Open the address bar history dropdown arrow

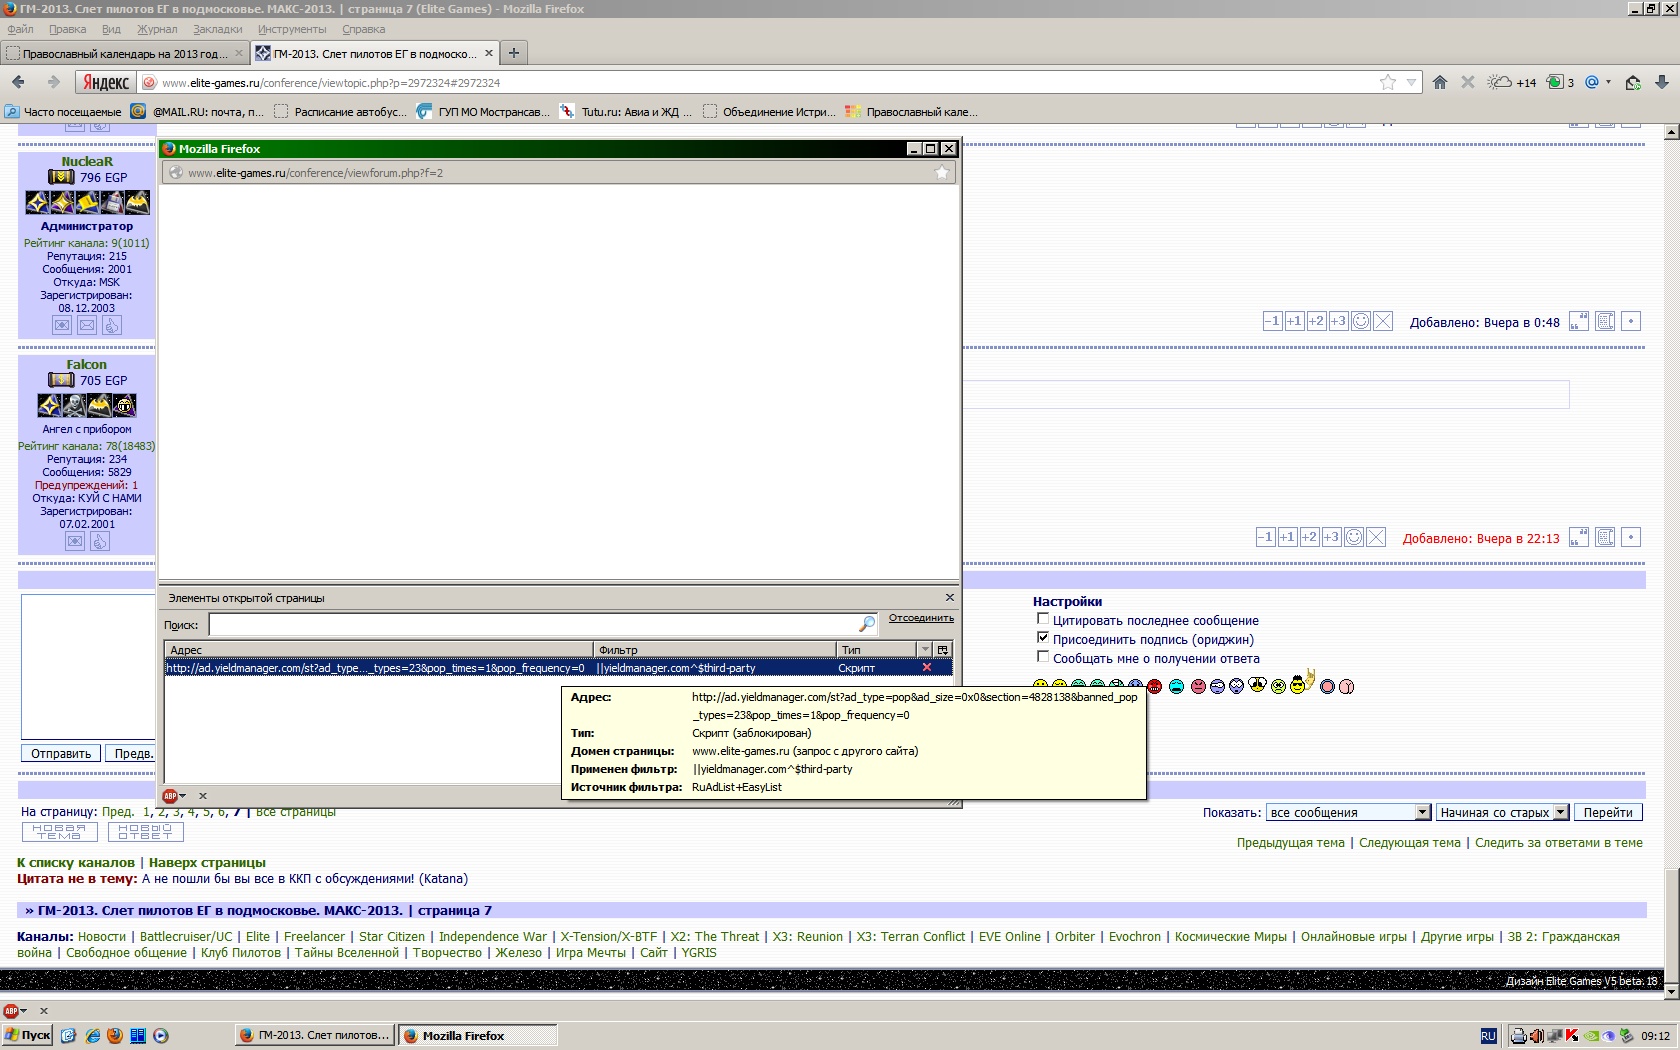1411,83
